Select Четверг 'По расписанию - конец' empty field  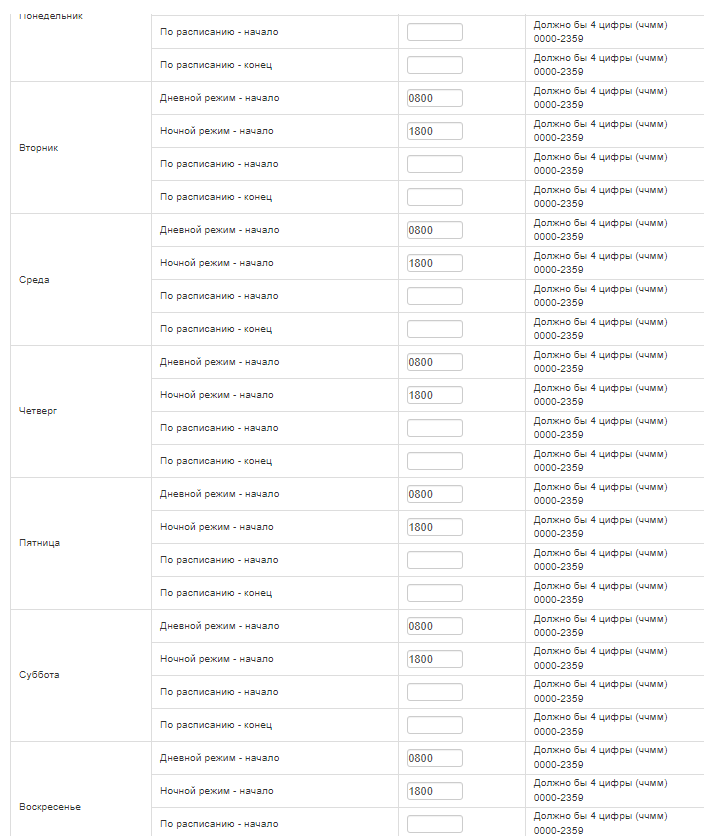(x=435, y=461)
